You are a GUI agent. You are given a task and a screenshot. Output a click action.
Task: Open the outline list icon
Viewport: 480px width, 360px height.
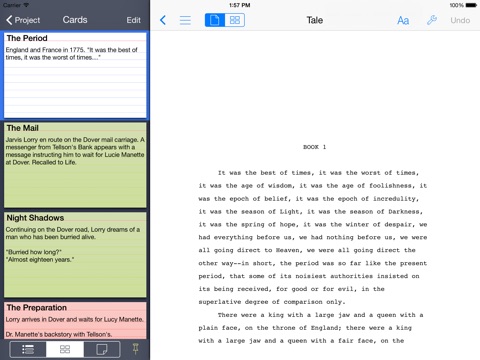tap(185, 20)
